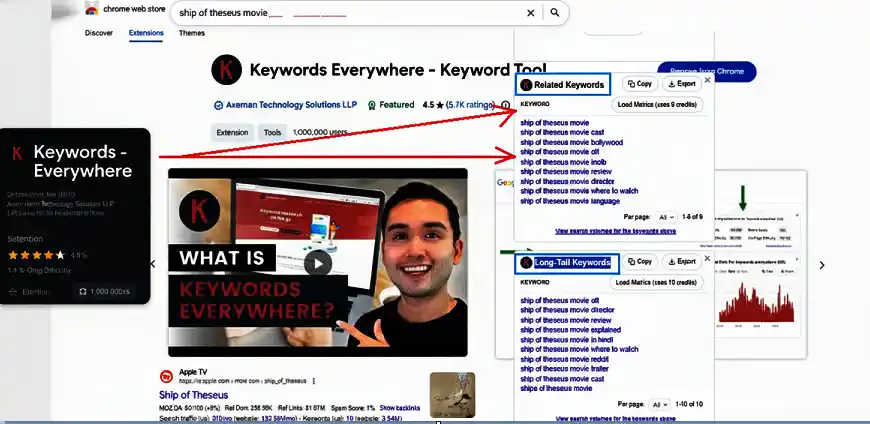Viewport: 870px width, 424px height.
Task: Click the search magnifier icon
Action: [x=555, y=13]
